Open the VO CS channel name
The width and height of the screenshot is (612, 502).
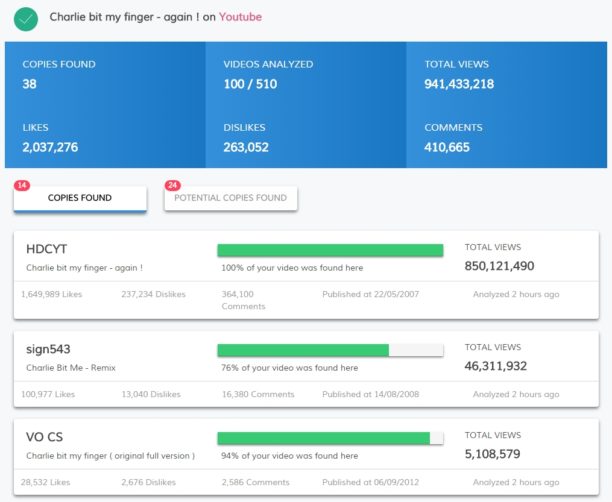45,437
